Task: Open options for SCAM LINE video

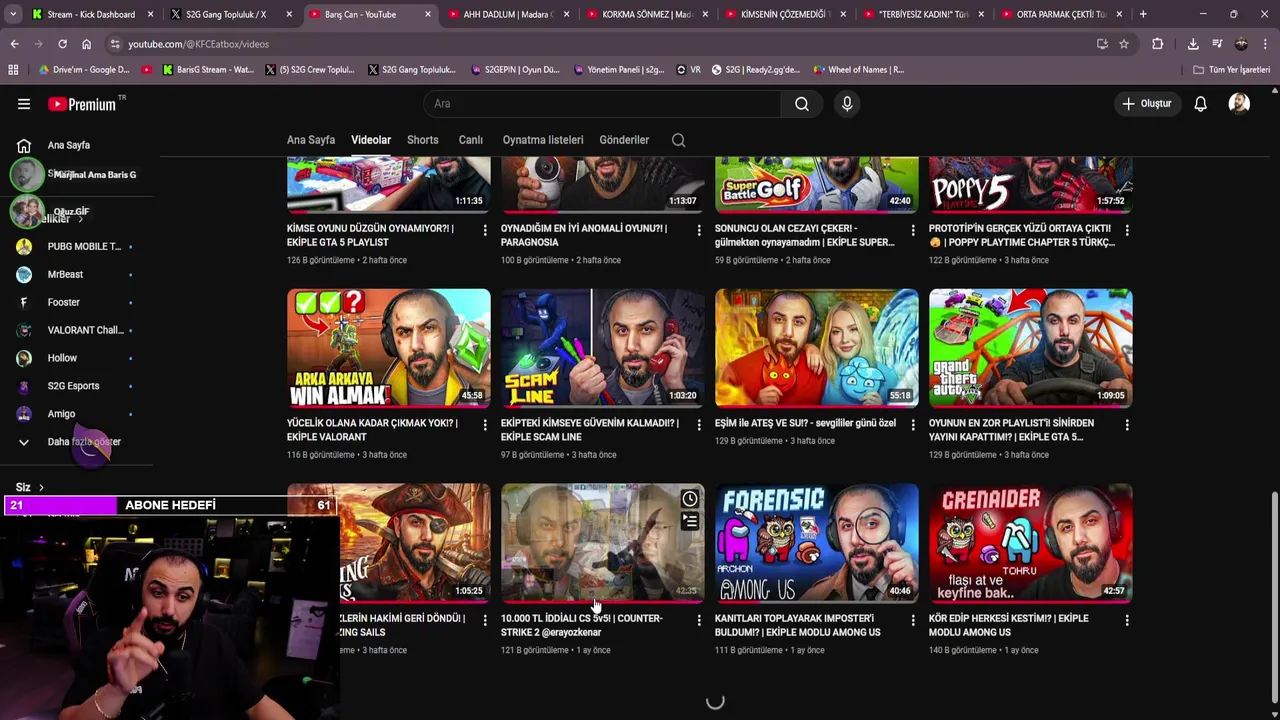Action: point(699,425)
